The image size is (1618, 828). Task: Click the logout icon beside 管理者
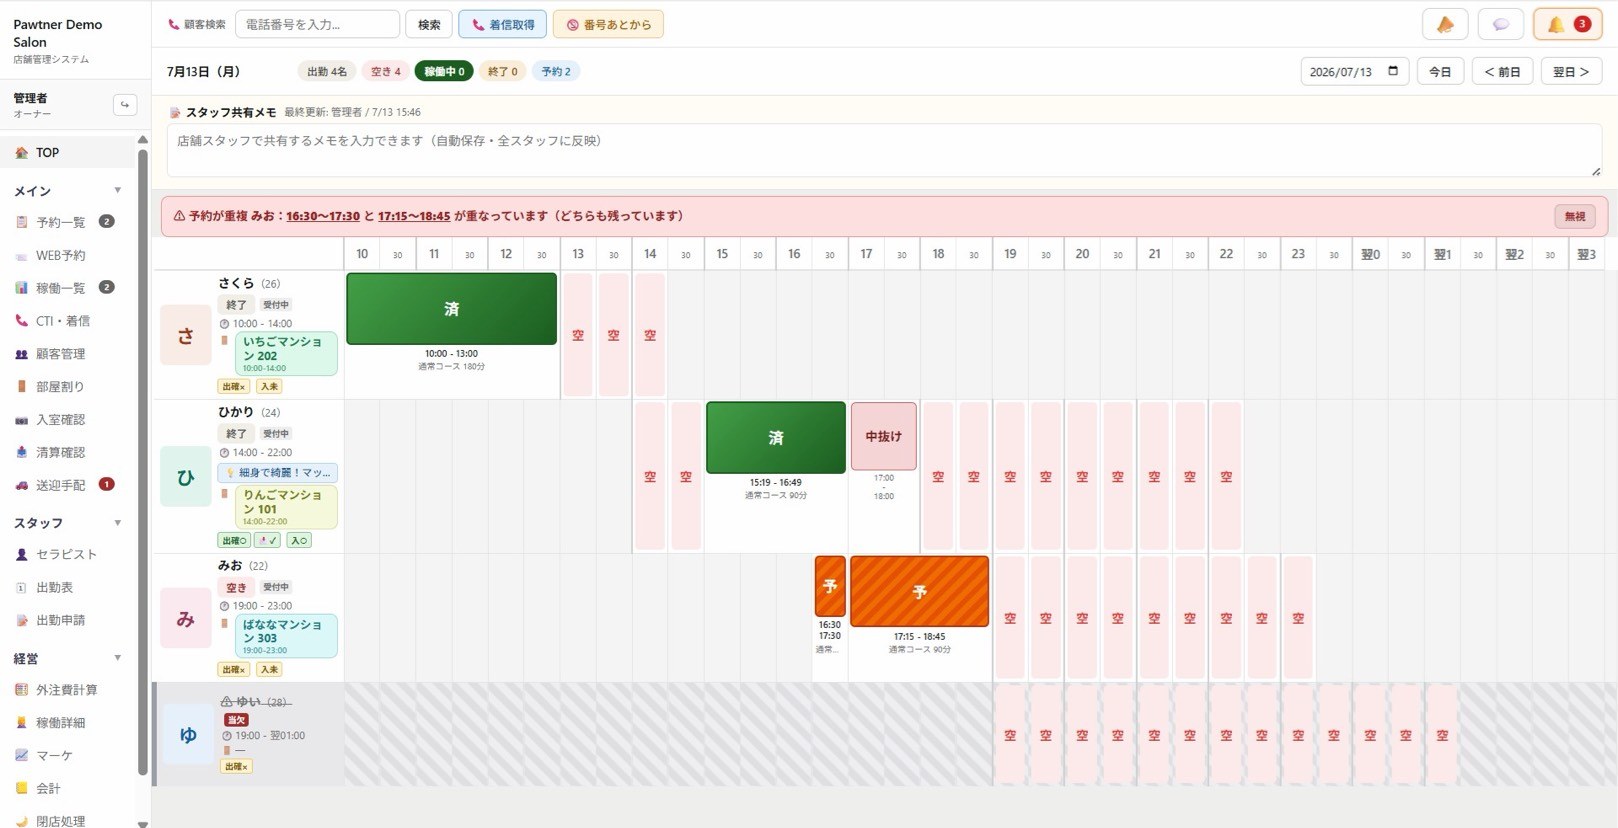(125, 104)
